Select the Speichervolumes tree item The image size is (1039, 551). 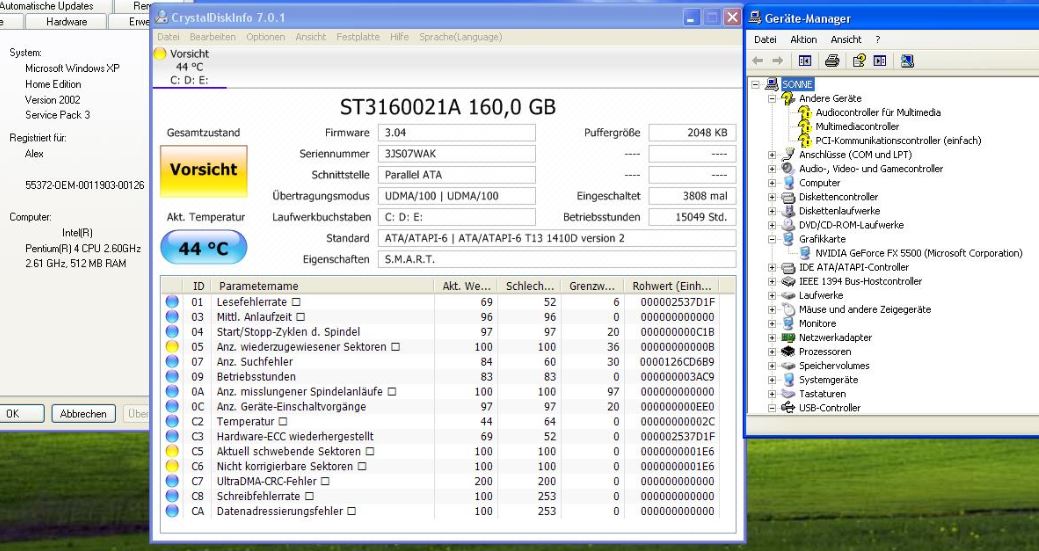tap(834, 366)
